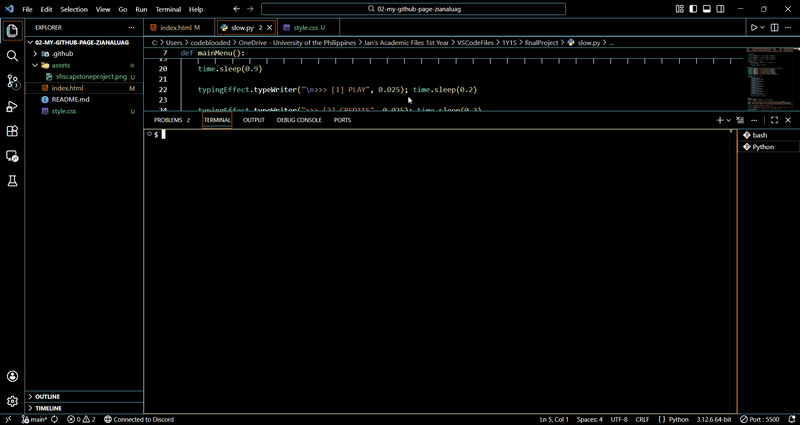This screenshot has height=425, width=800.
Task: Open the Terminal menu in menu bar
Action: point(168,9)
